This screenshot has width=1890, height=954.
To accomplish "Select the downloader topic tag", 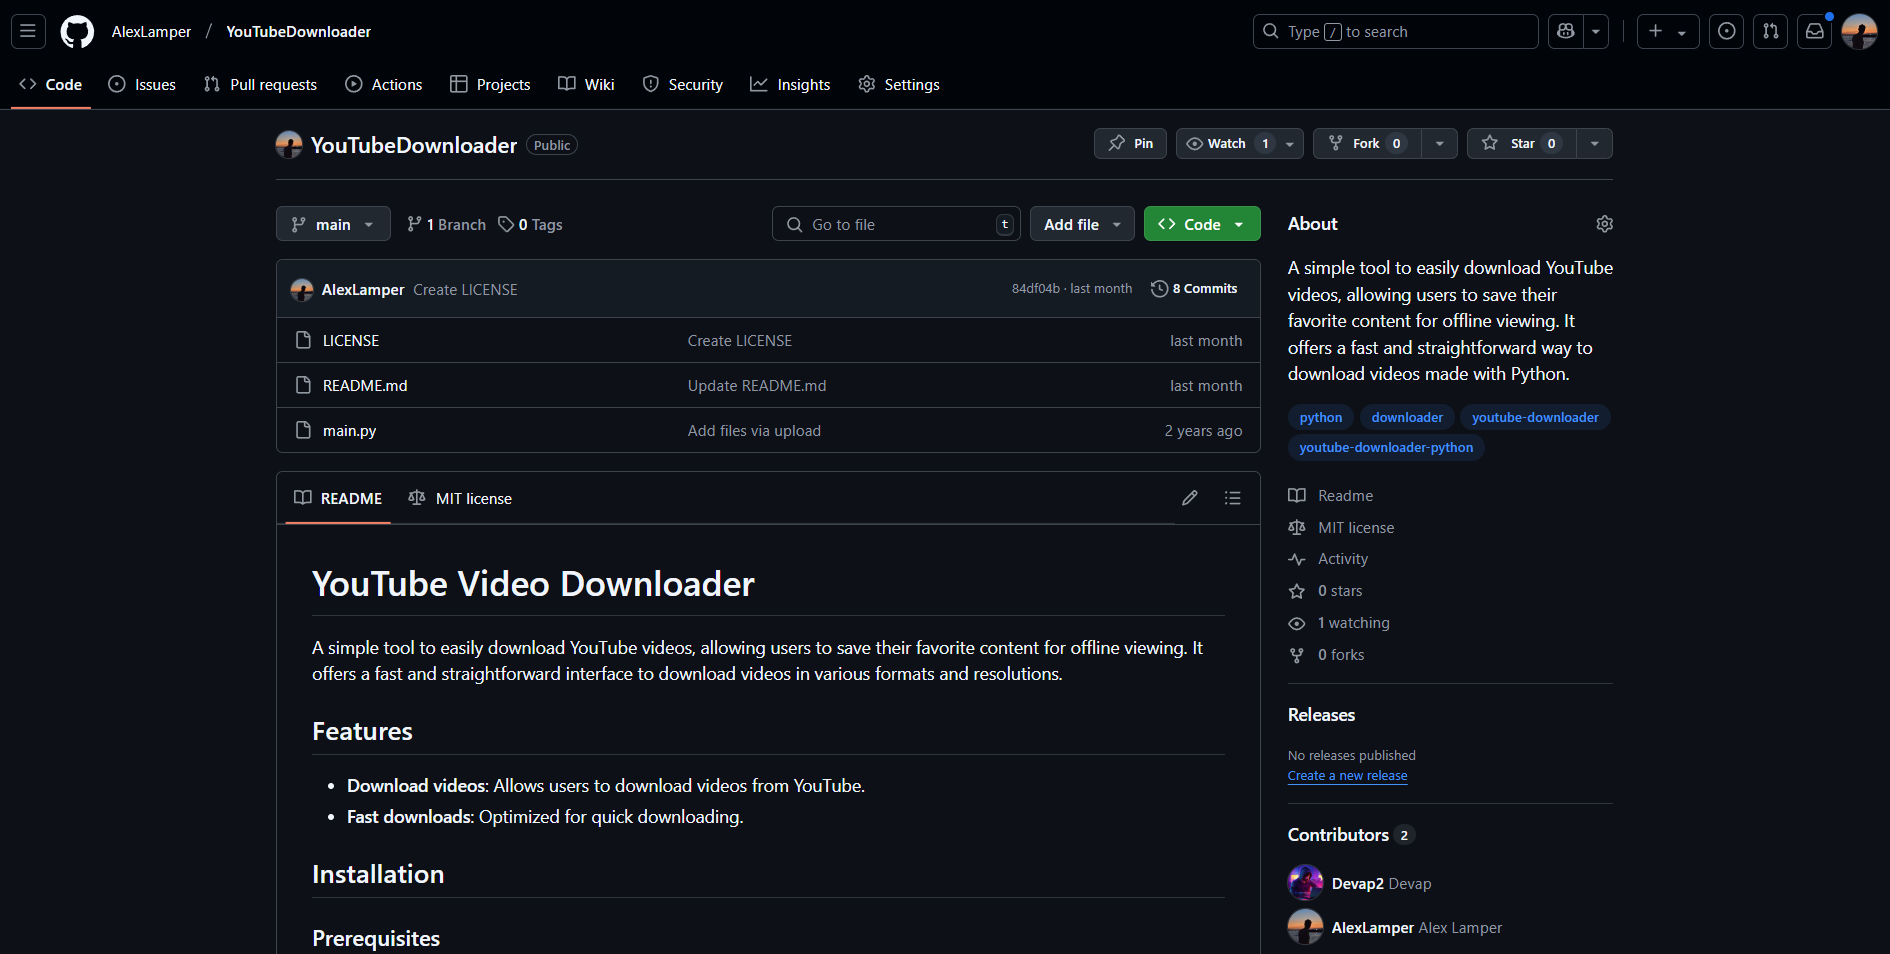I will pos(1407,417).
